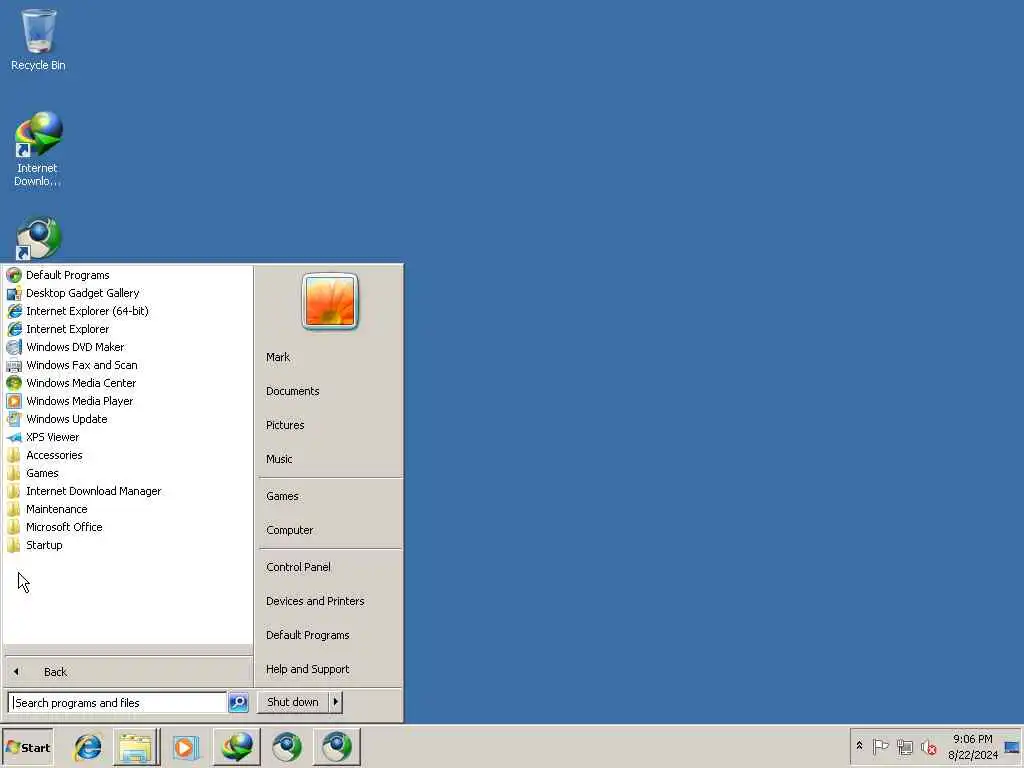
Task: Go Back to the main Start menu
Action: (x=128, y=671)
